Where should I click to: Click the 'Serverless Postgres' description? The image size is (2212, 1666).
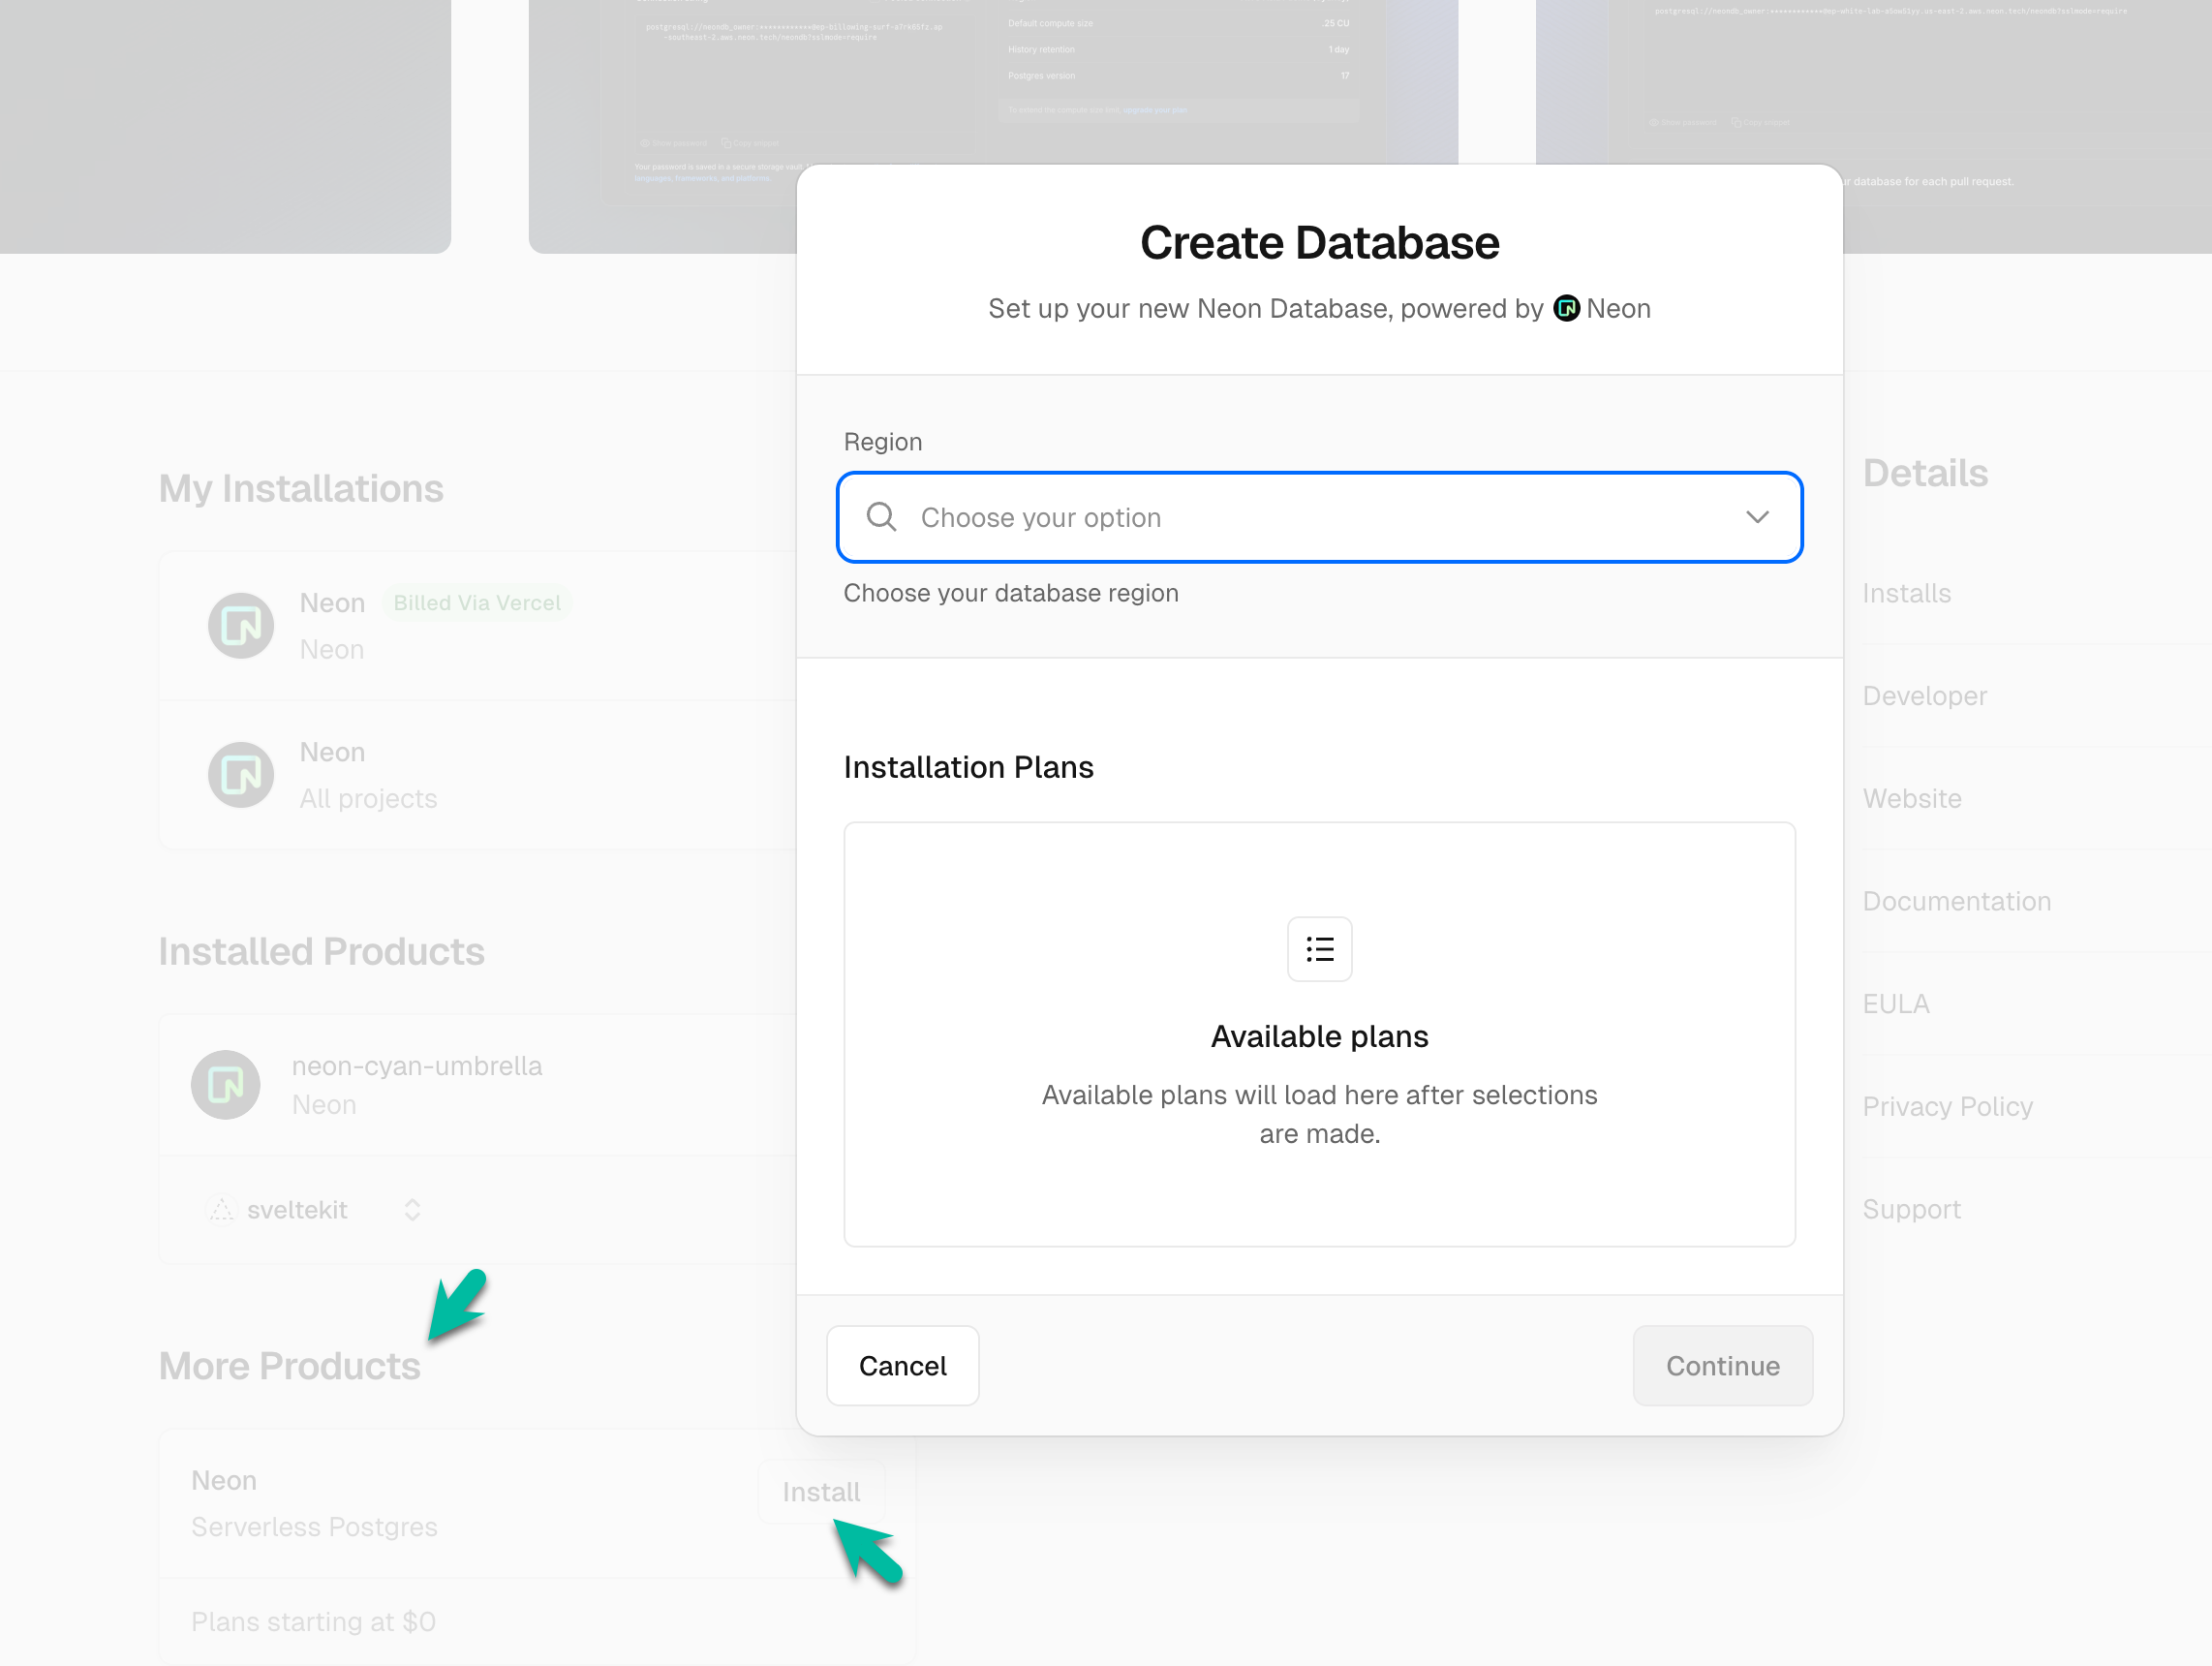[314, 1527]
